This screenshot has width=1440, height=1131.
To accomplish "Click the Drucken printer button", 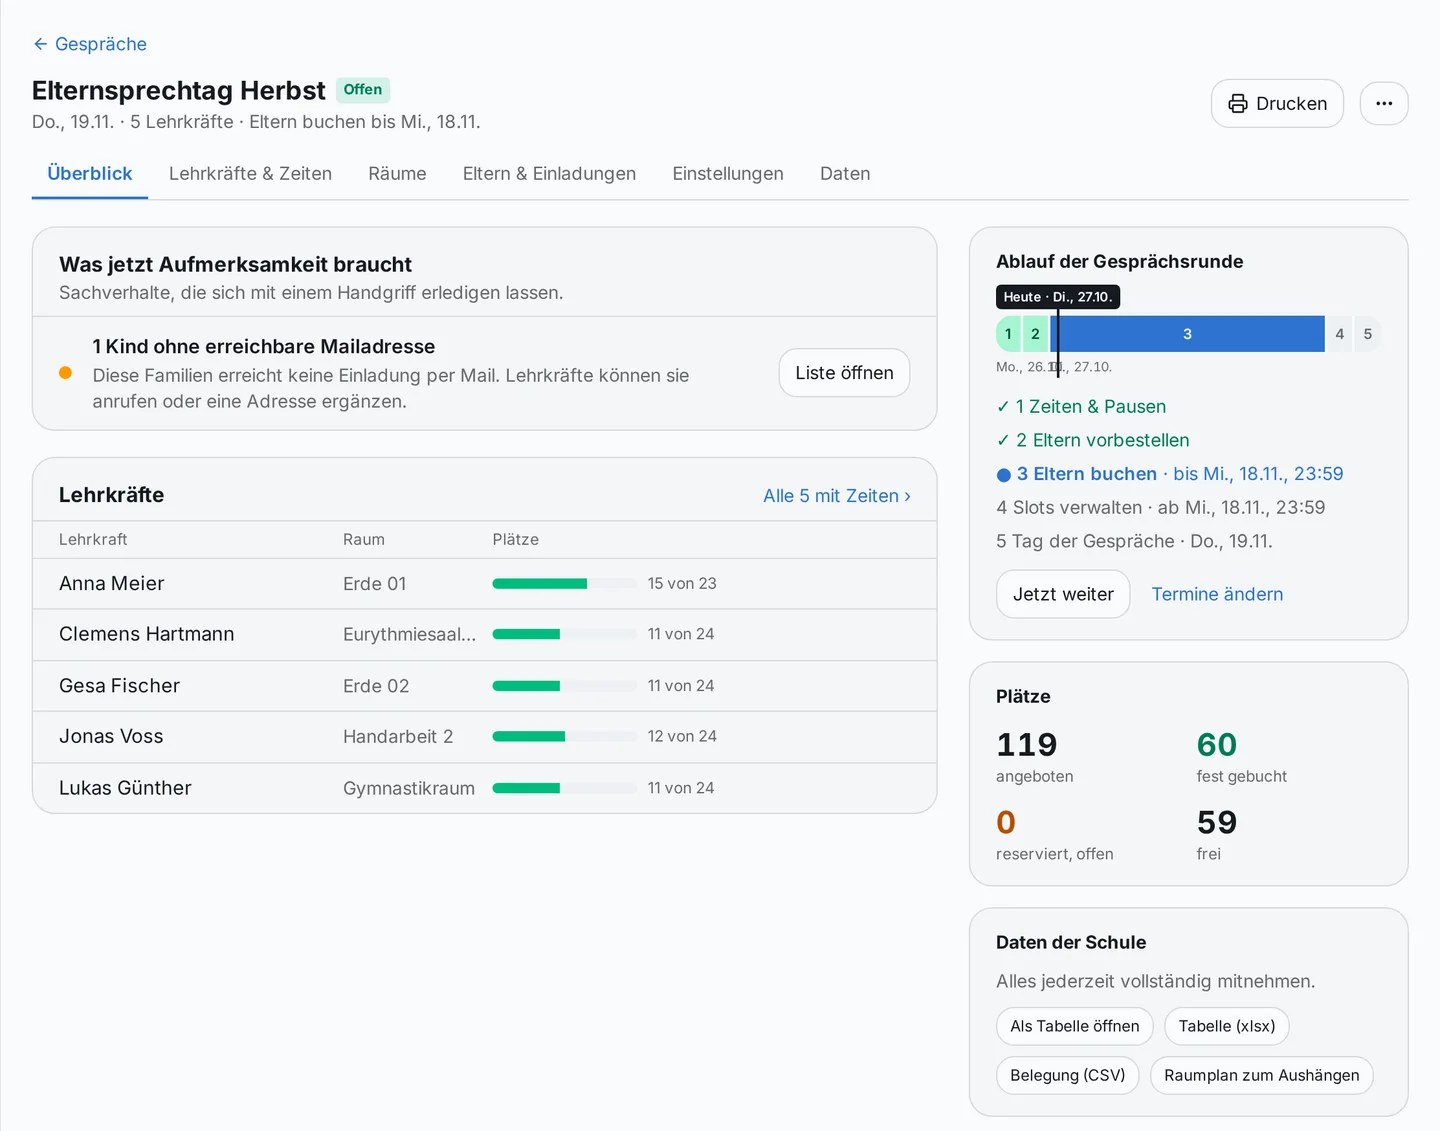I will (1277, 103).
